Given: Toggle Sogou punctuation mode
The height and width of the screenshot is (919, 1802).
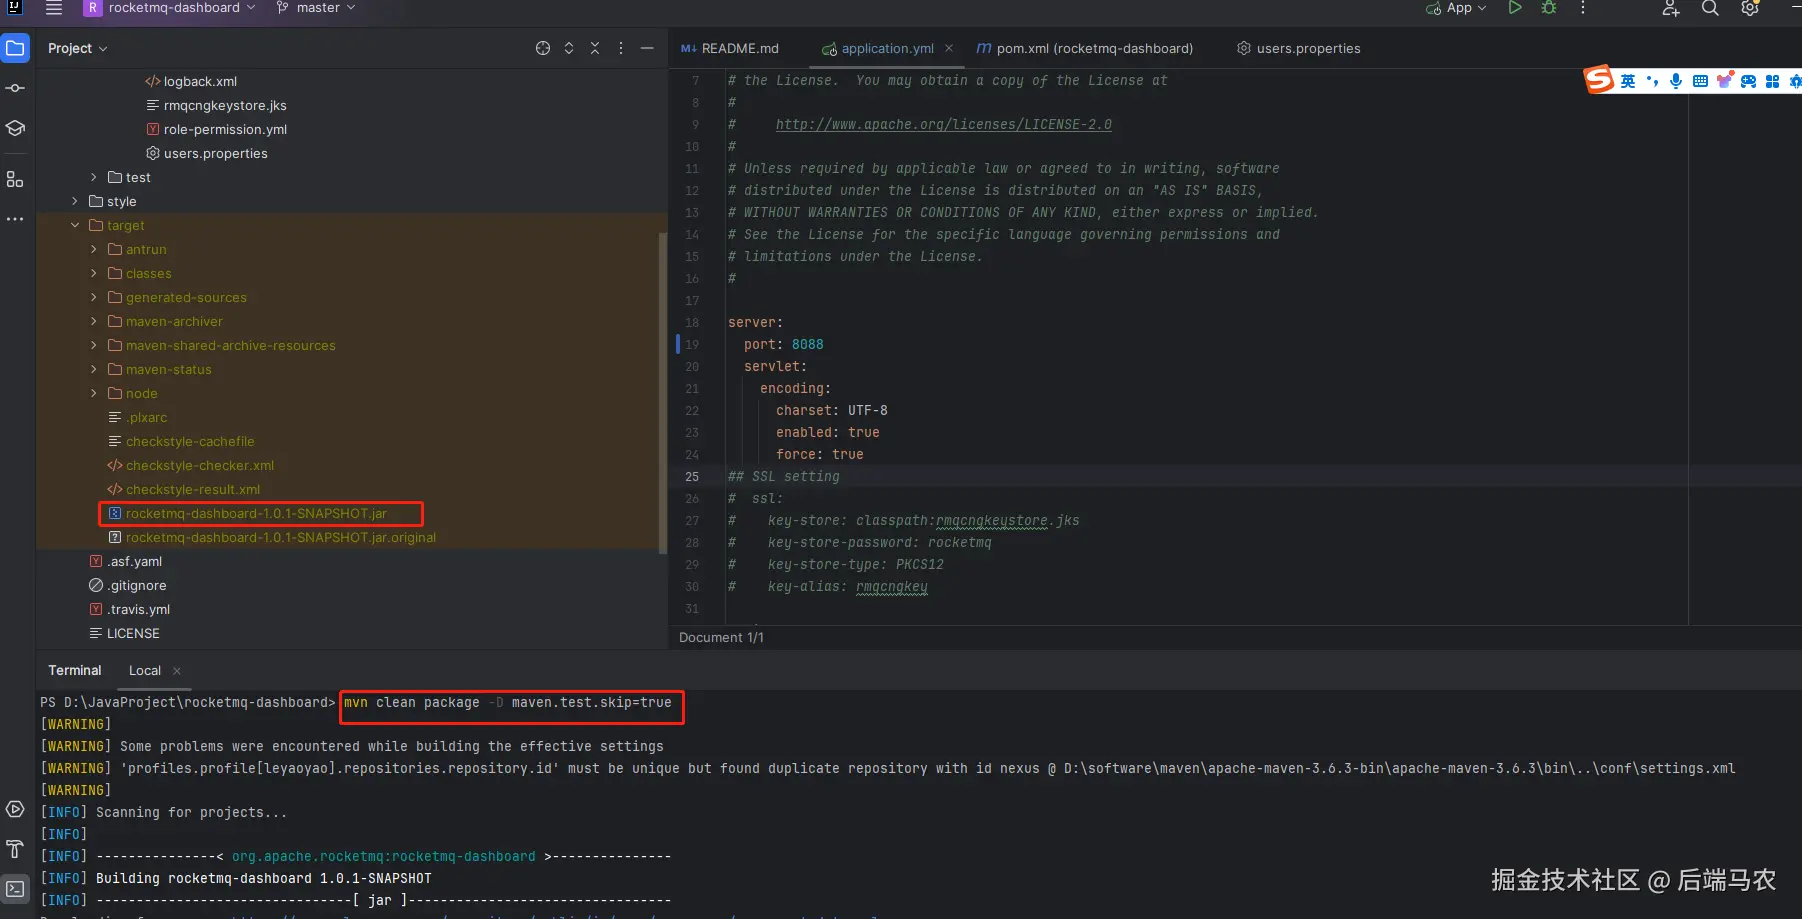Looking at the screenshot, I should coord(1652,81).
